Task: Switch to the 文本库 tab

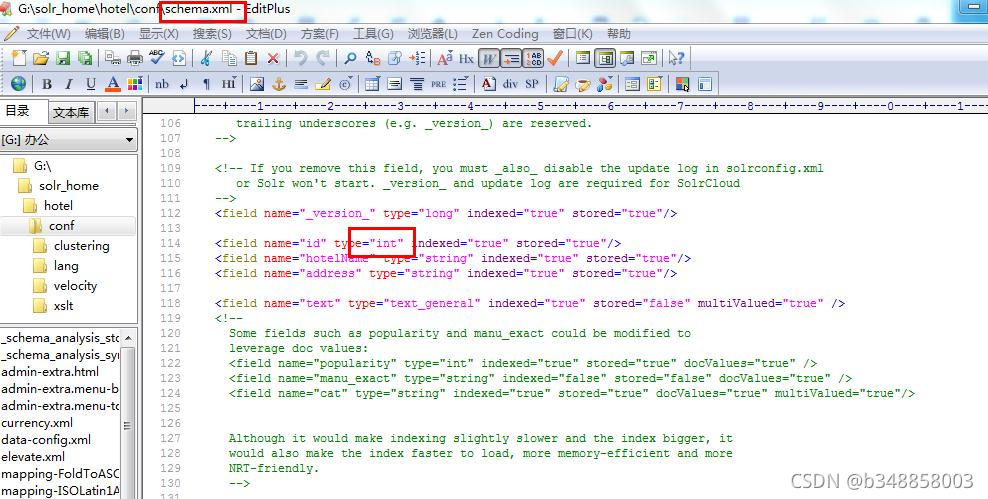Action: click(x=71, y=113)
